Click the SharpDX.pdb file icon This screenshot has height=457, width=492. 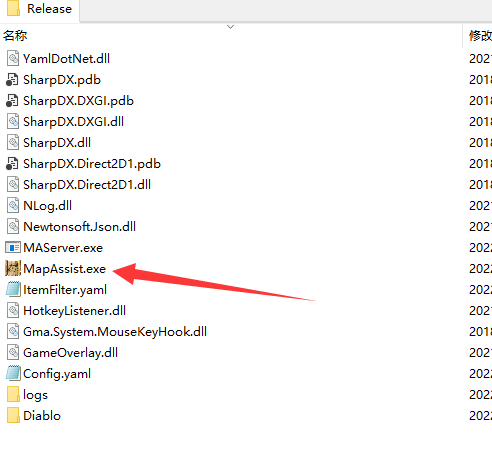(12, 80)
